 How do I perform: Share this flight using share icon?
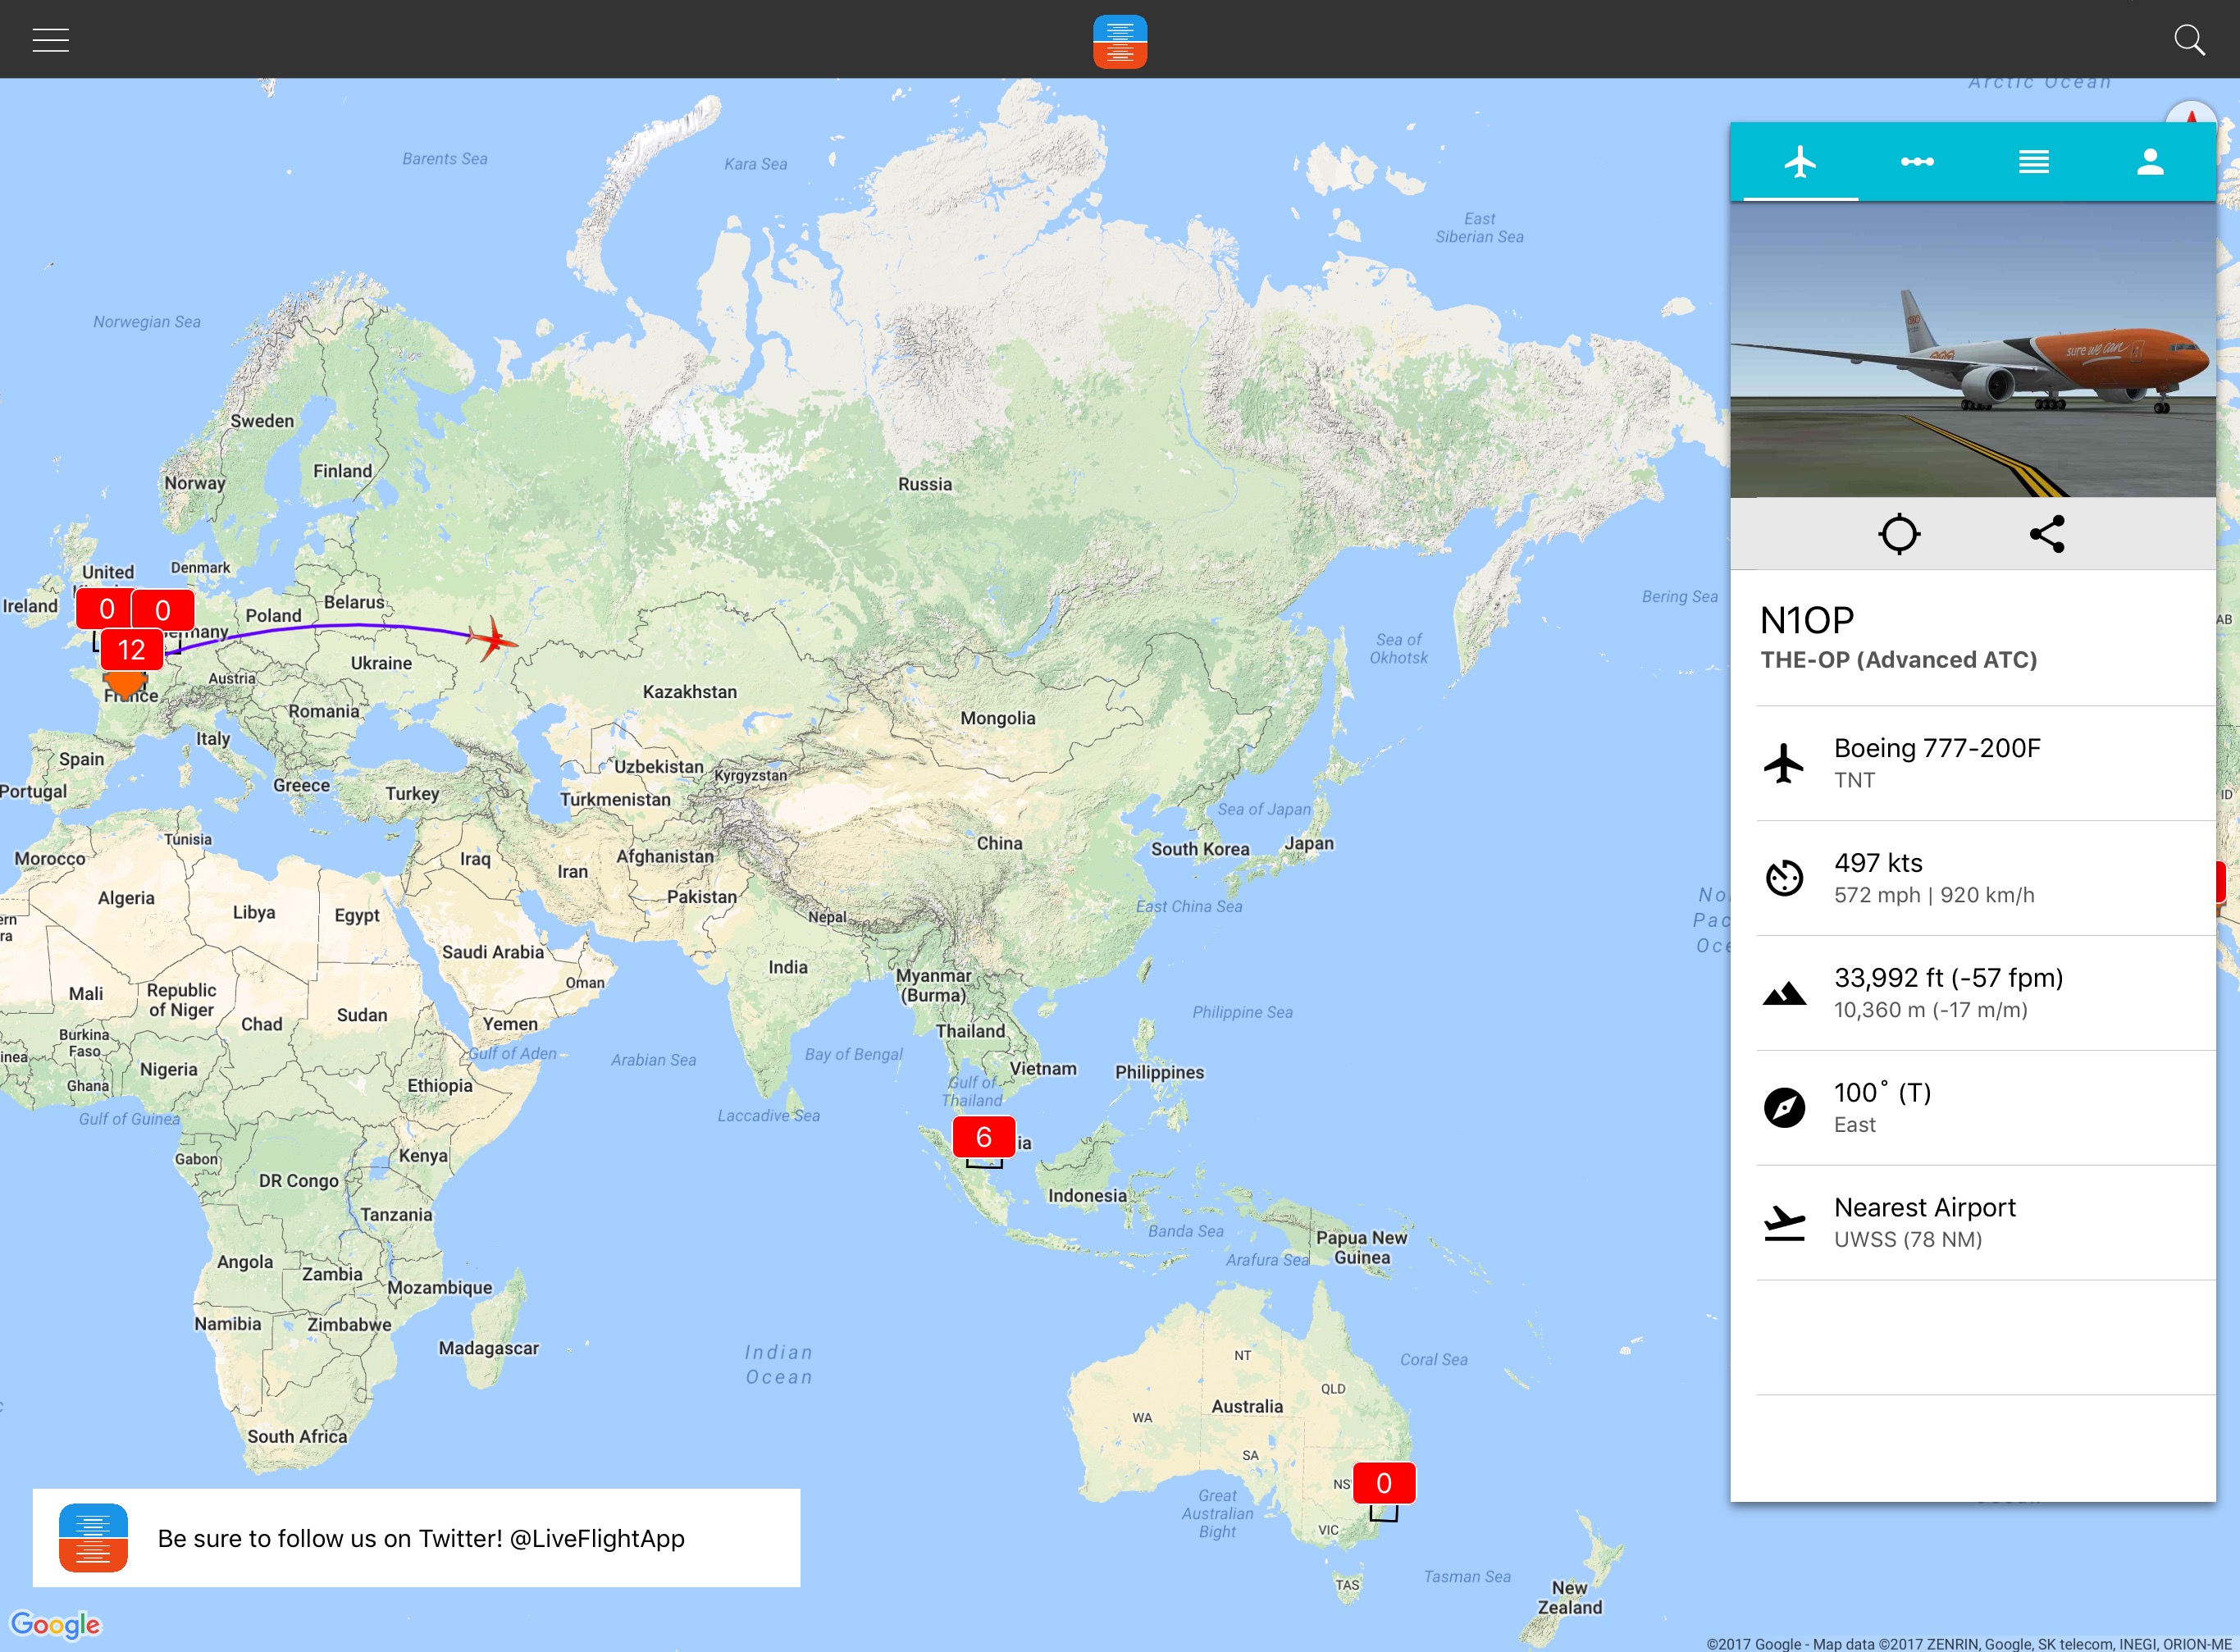point(2047,534)
